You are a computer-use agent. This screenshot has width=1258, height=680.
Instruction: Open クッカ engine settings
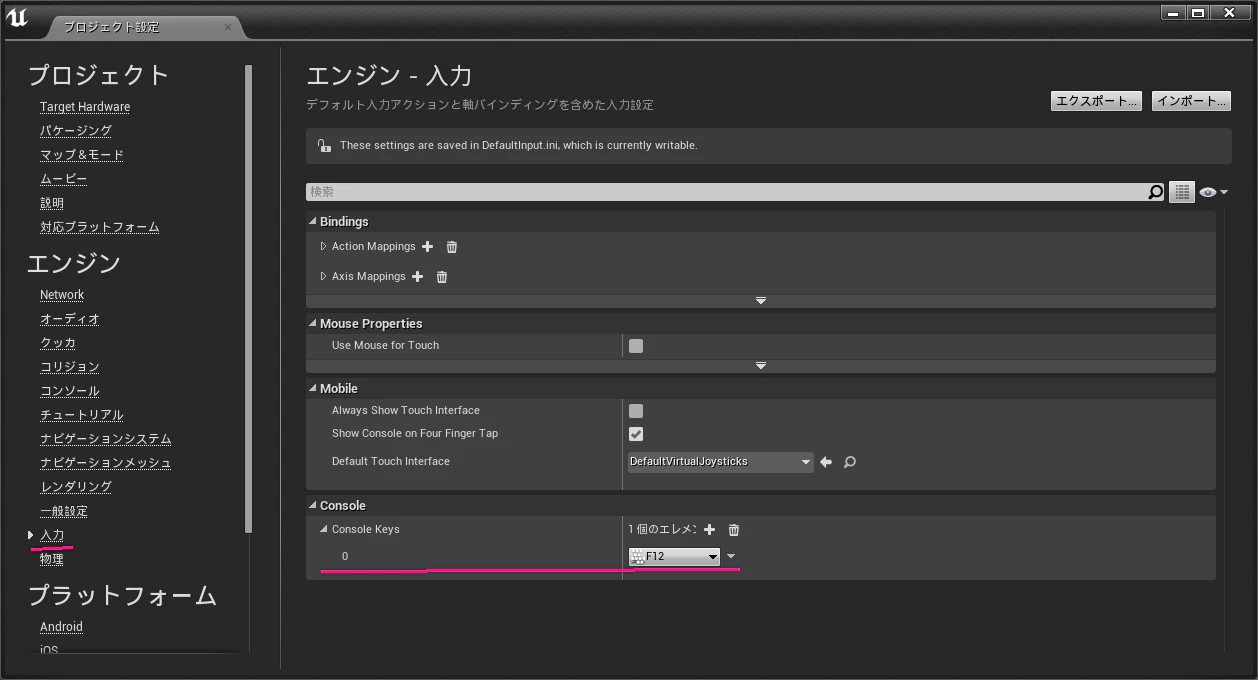pos(58,343)
